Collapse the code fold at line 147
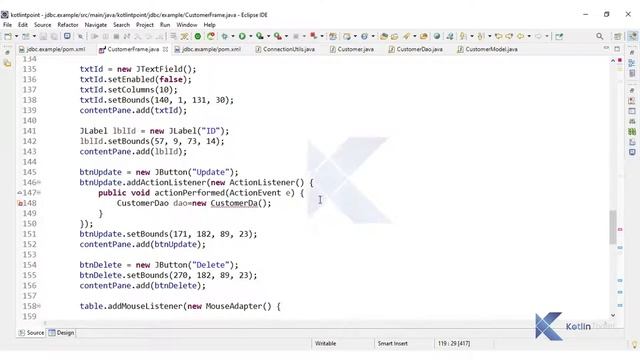640x360 pixels. click(39, 193)
